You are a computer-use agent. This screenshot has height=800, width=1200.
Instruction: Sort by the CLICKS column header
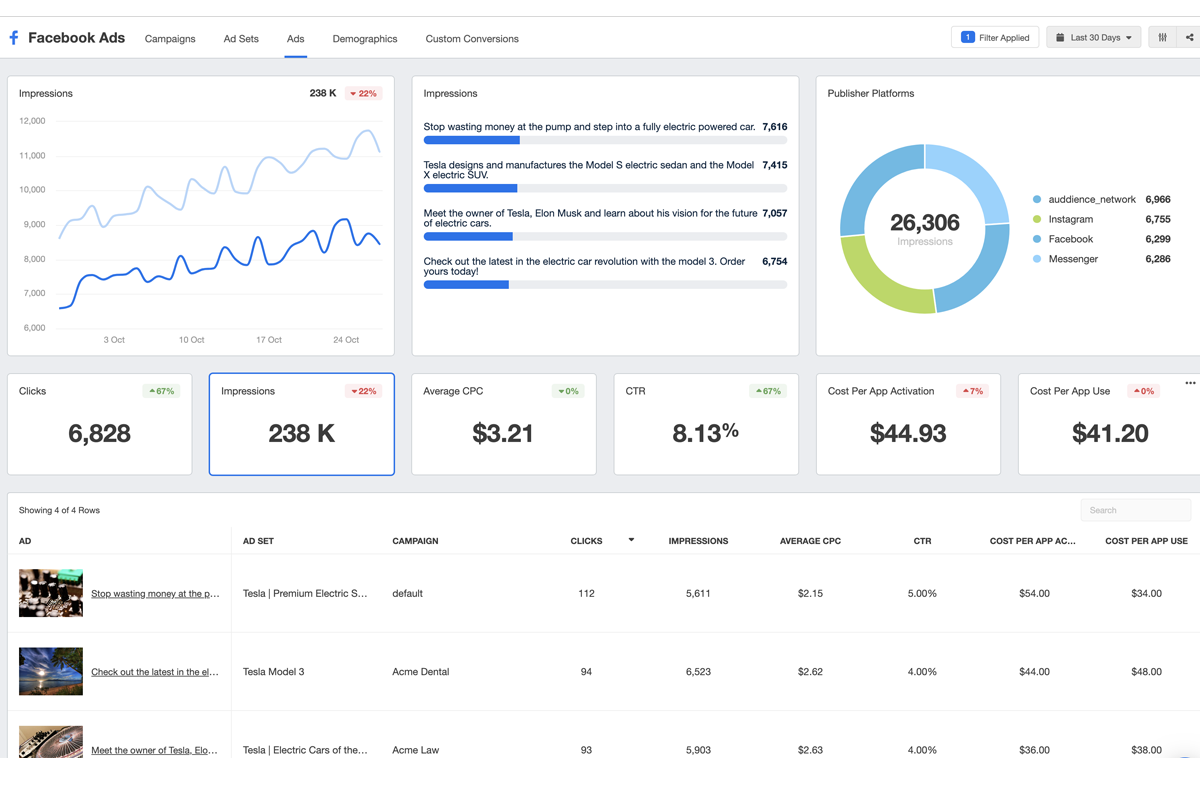tap(586, 541)
